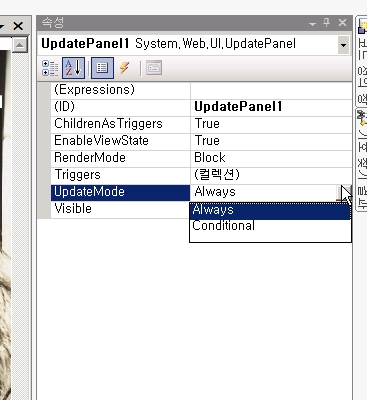Toggle auto-hide pin of 속성 panel
Screen dimensions: 367x400
327,23
